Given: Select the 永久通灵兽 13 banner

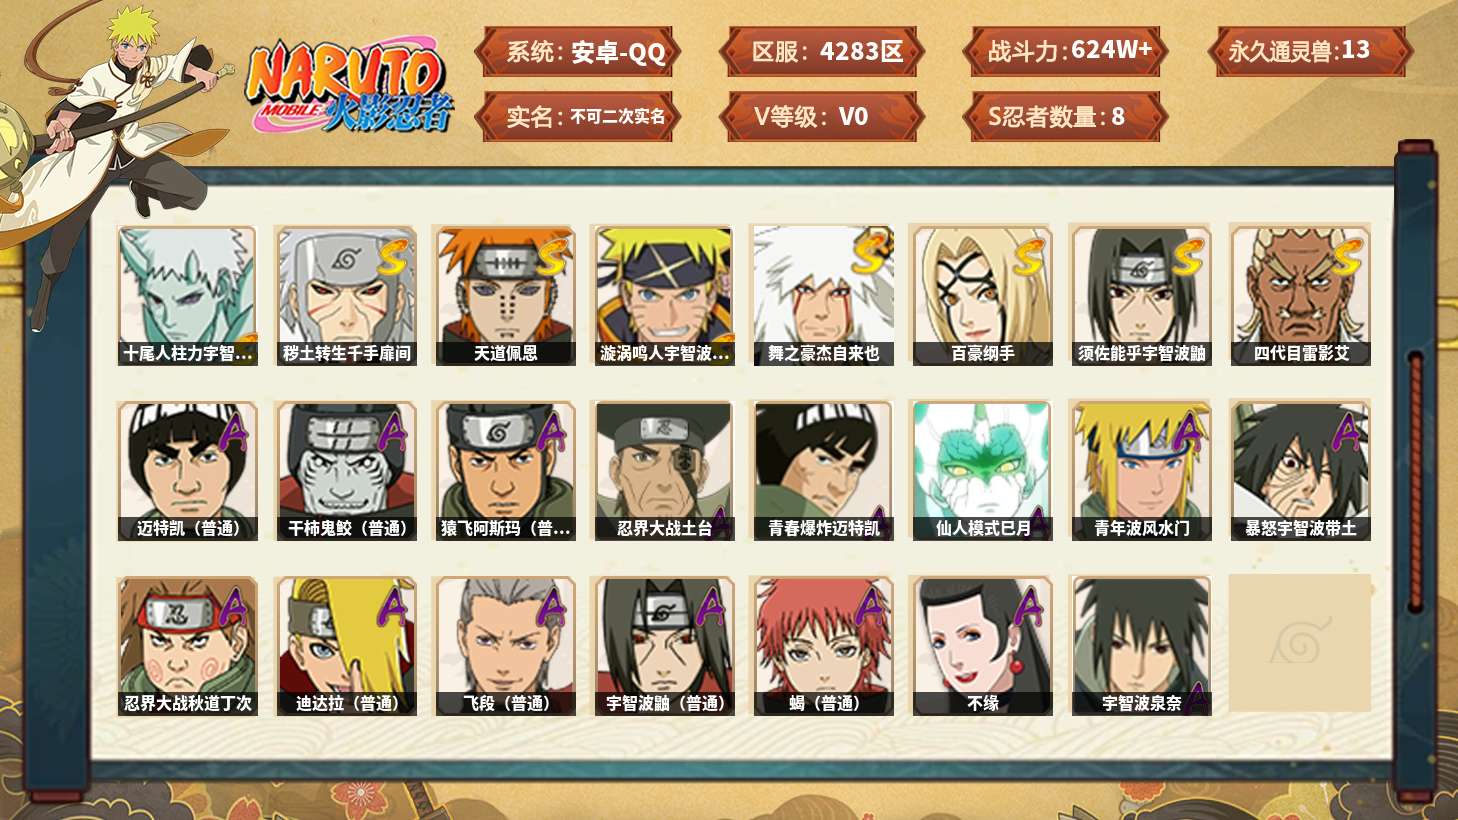Looking at the screenshot, I should 1310,51.
